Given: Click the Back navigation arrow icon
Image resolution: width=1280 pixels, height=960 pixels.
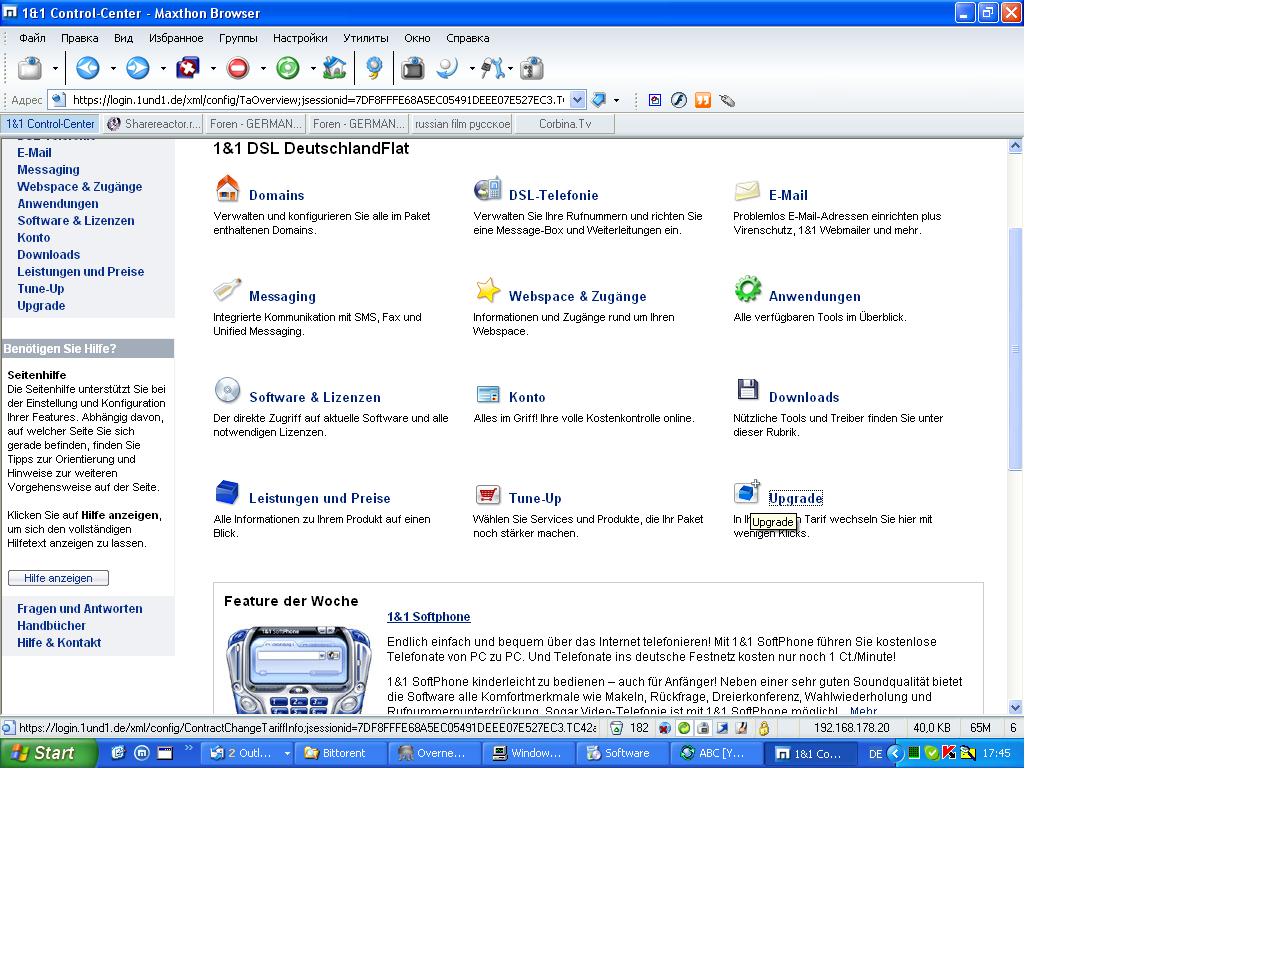Looking at the screenshot, I should (x=88, y=68).
